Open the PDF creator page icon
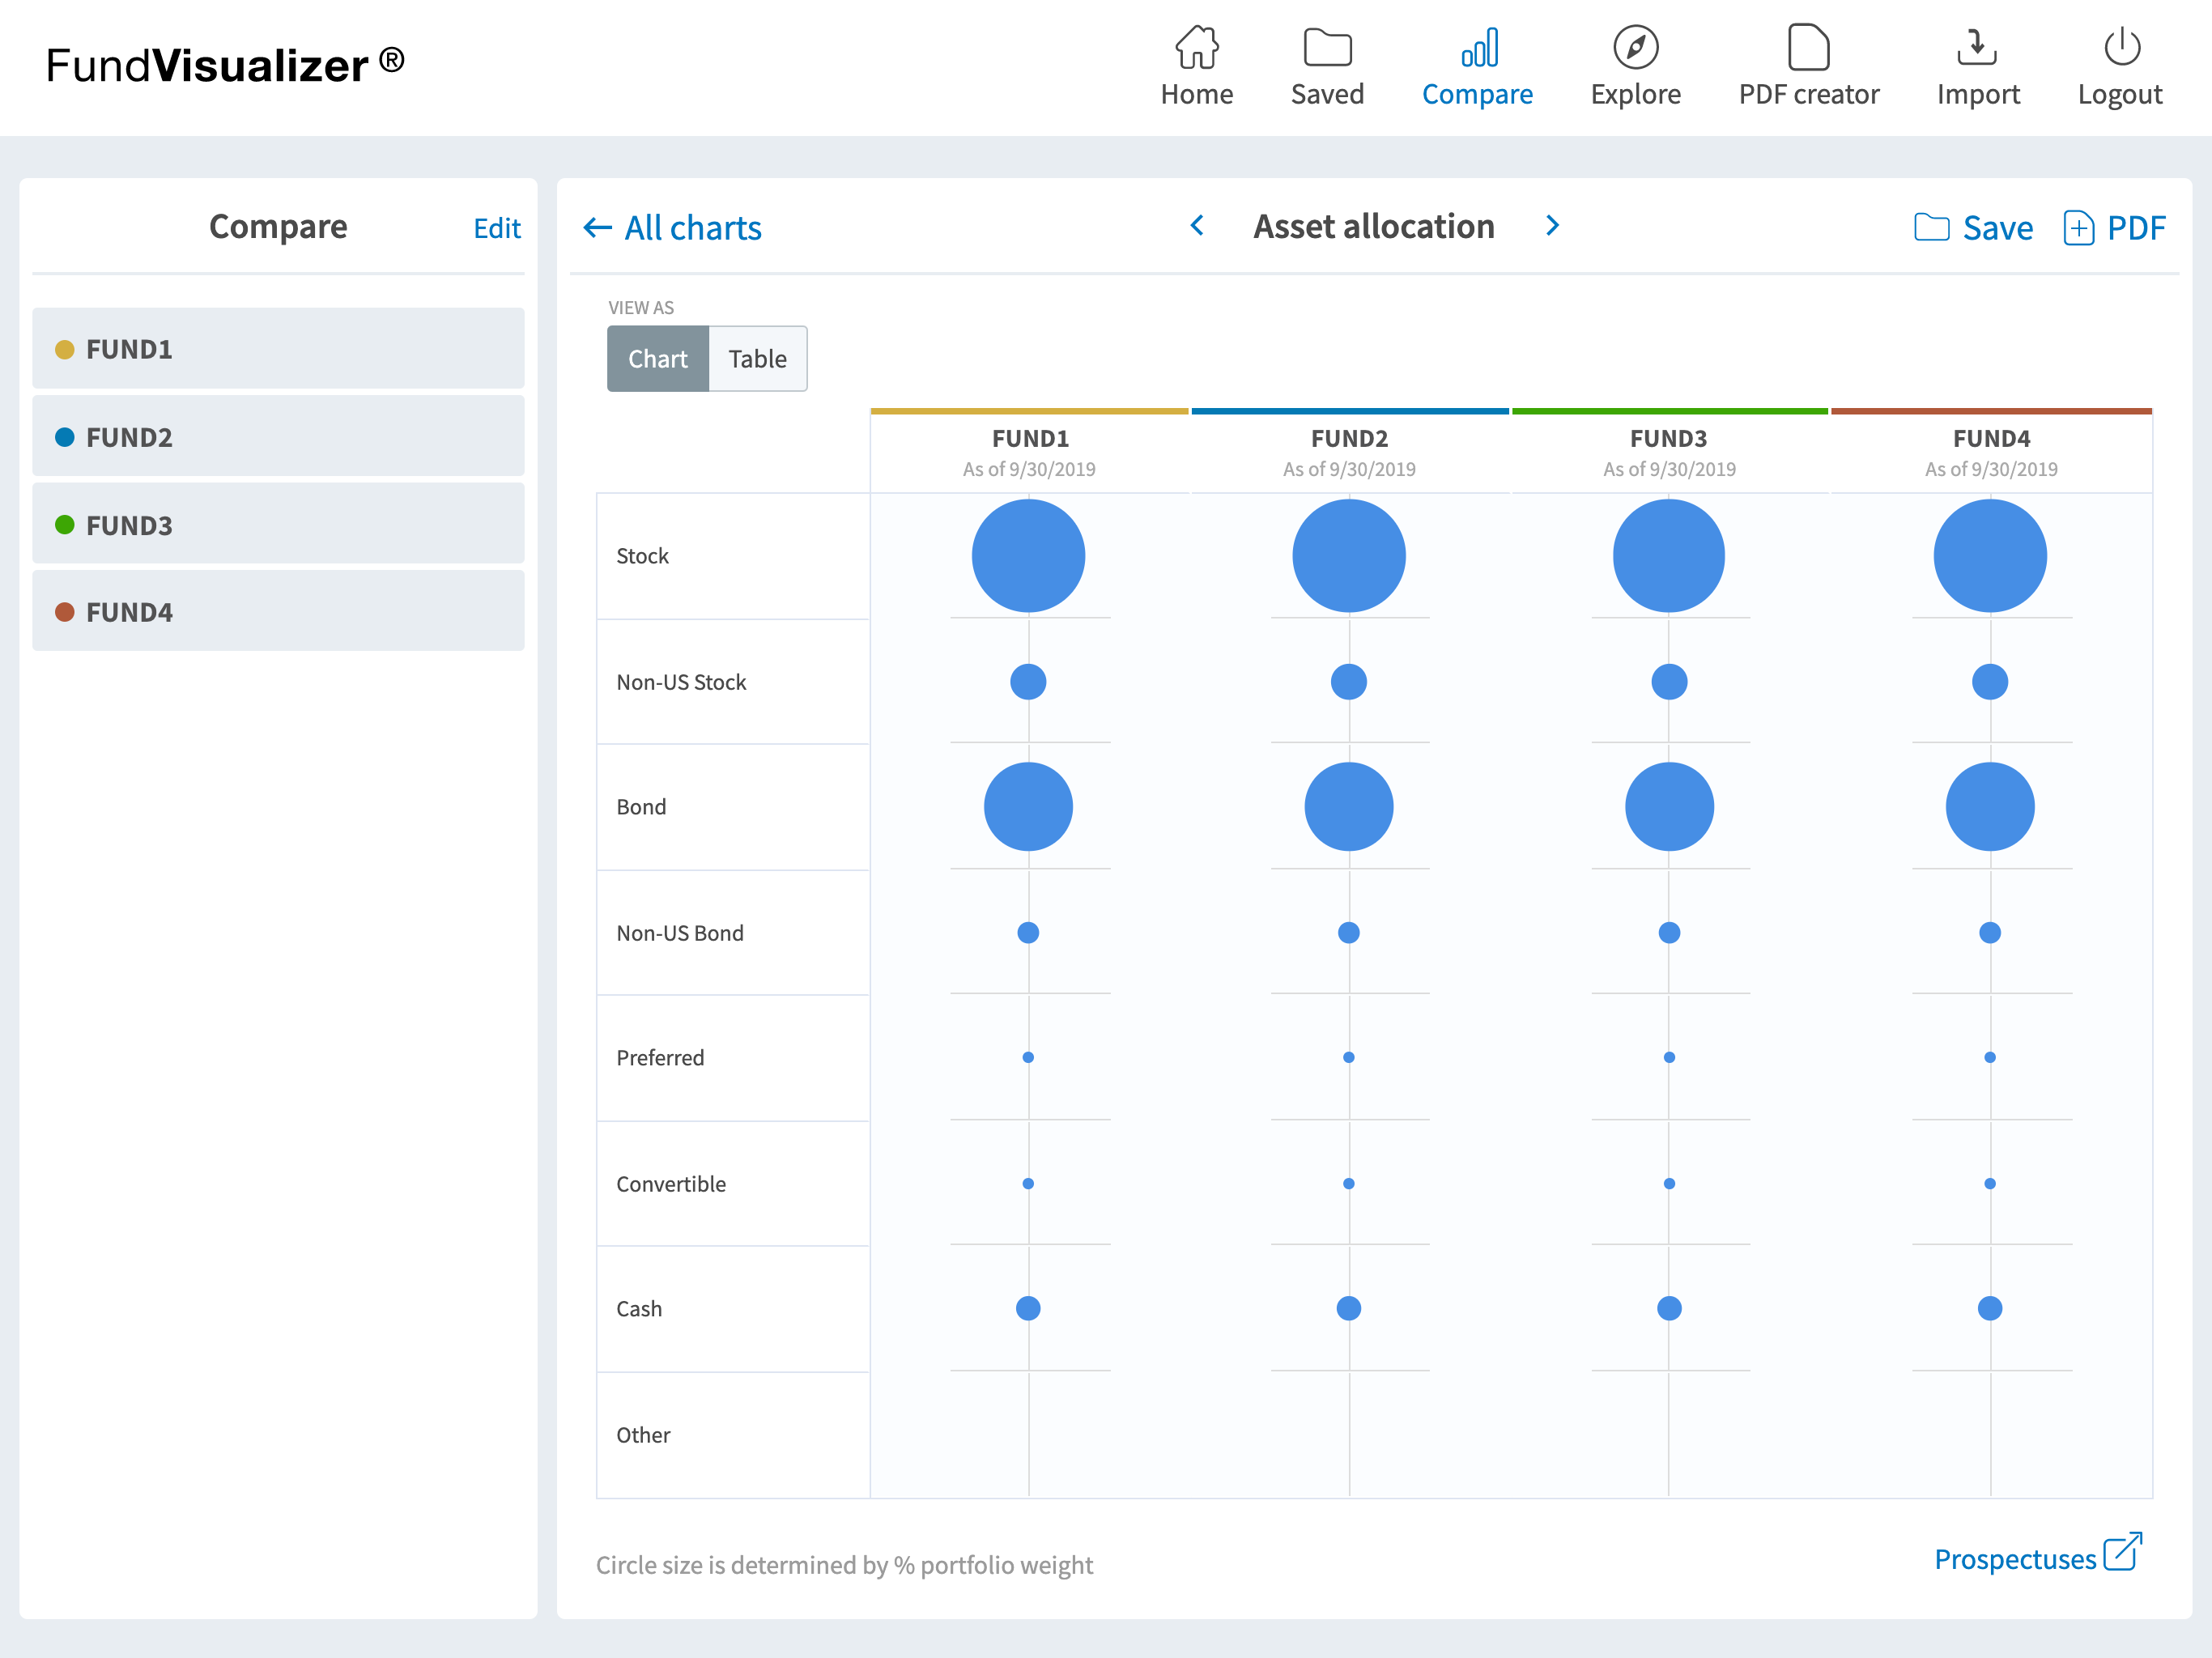2212x1658 pixels. click(x=1807, y=47)
